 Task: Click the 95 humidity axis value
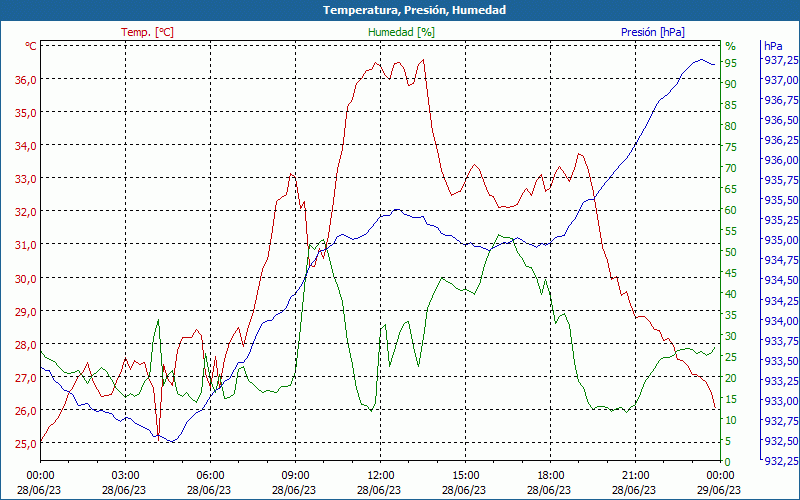pos(731,63)
